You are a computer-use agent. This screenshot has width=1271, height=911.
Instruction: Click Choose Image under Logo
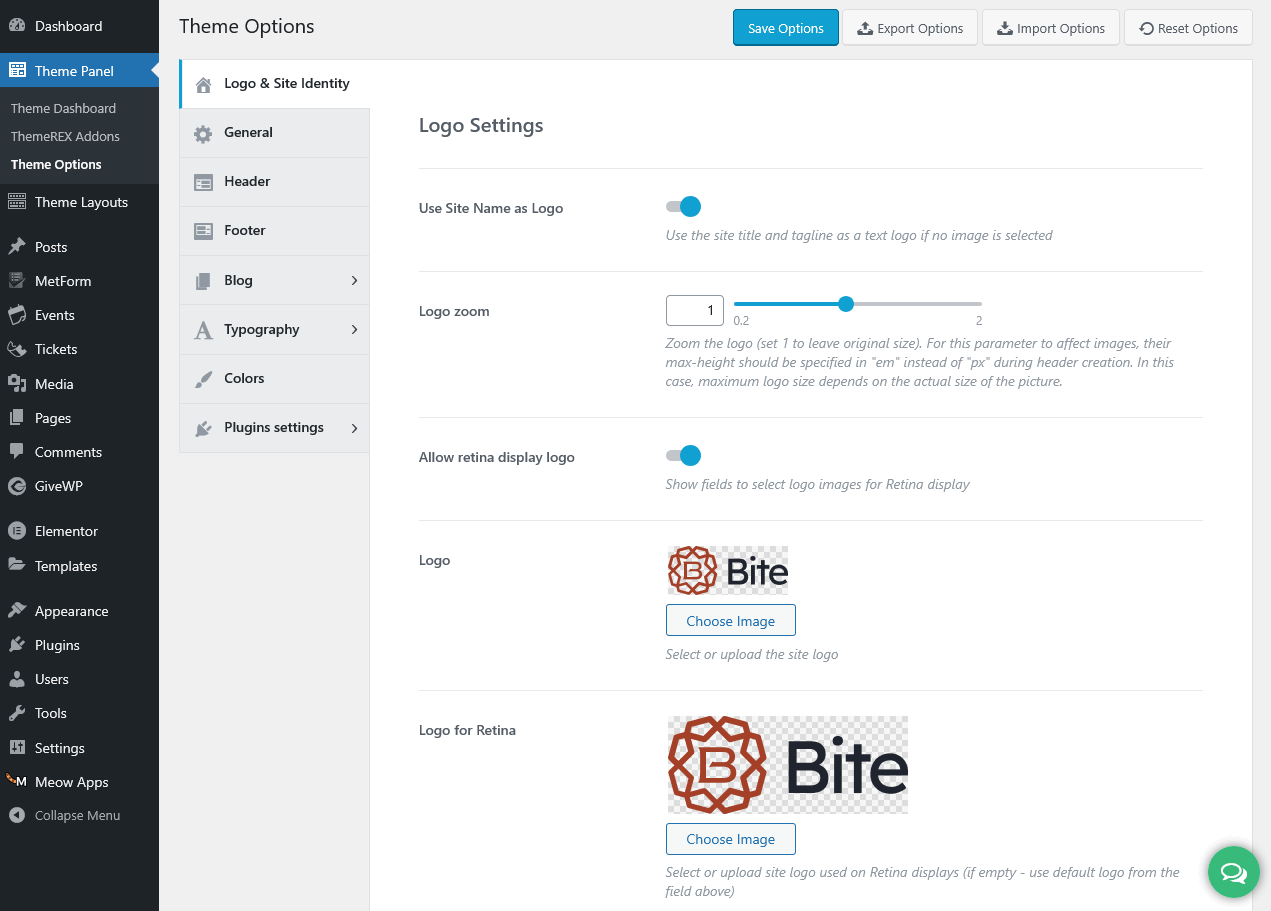[x=731, y=621]
